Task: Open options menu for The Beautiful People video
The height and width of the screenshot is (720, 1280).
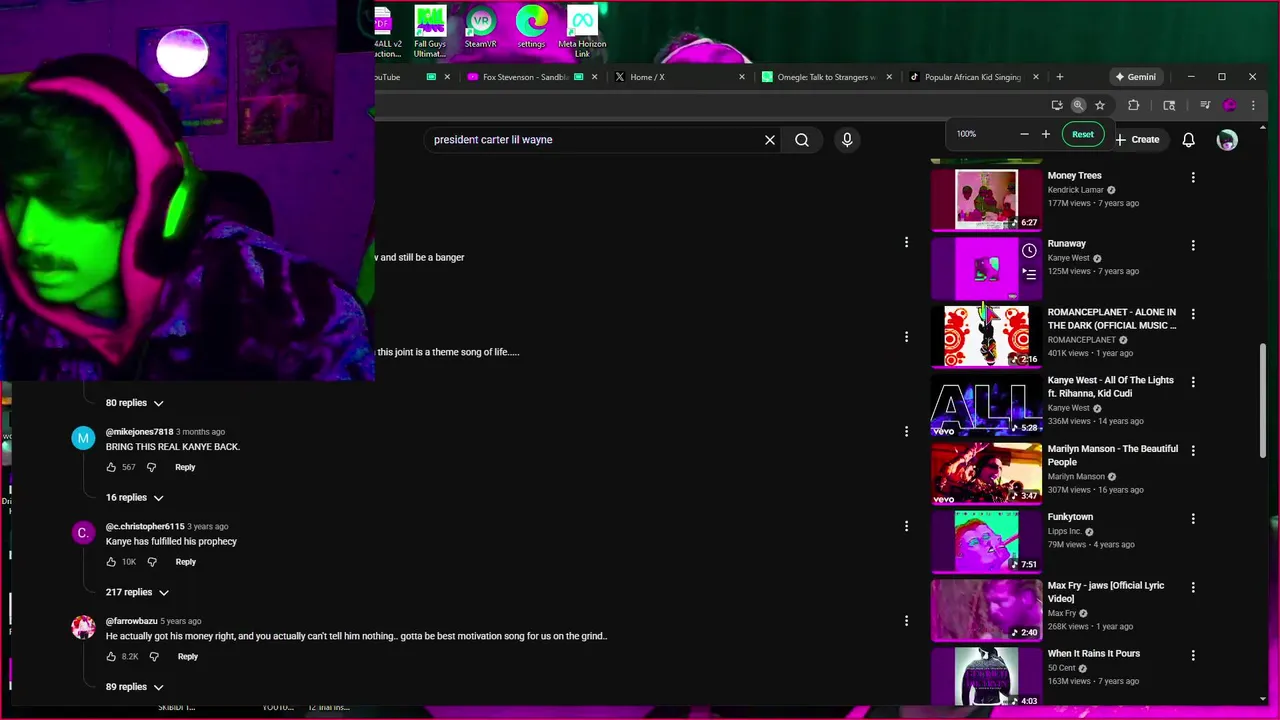Action: pos(1193,450)
